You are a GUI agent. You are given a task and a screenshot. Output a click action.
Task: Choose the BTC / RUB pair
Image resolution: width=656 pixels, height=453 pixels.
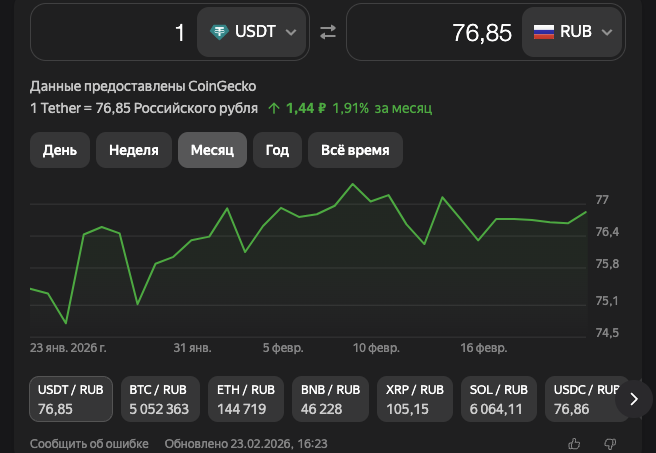[x=159, y=399]
